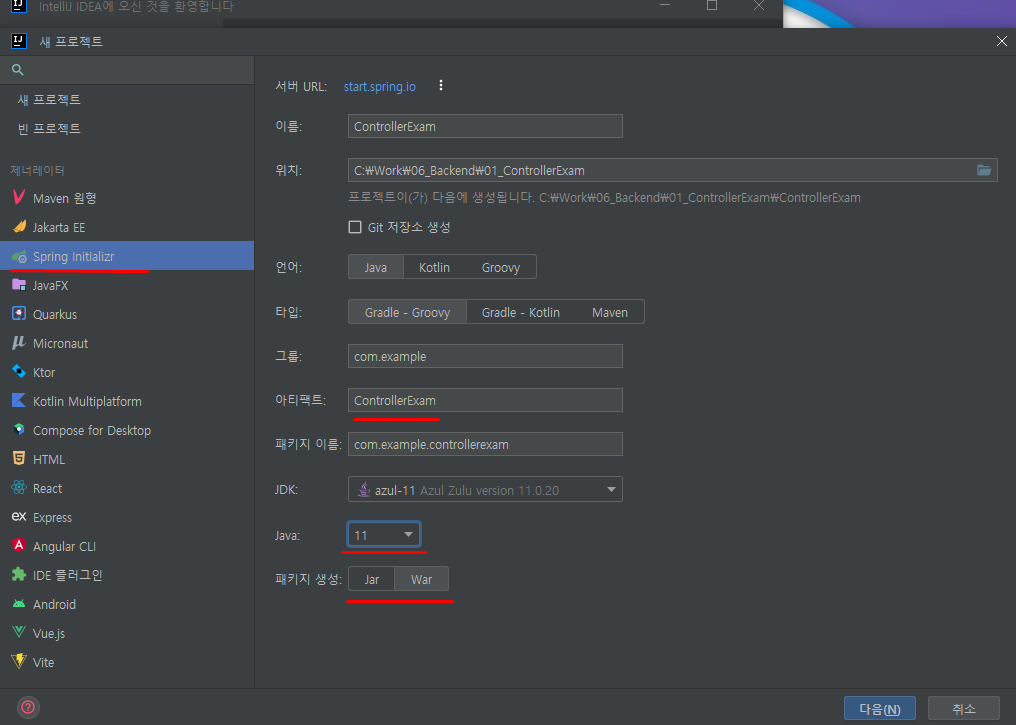This screenshot has width=1016, height=725.
Task: Choose React project type
Action: [x=127, y=489]
